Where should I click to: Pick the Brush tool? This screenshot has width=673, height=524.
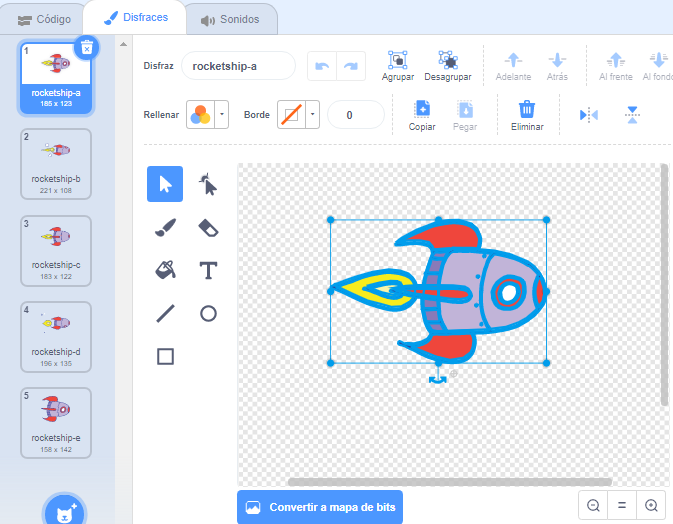(165, 227)
